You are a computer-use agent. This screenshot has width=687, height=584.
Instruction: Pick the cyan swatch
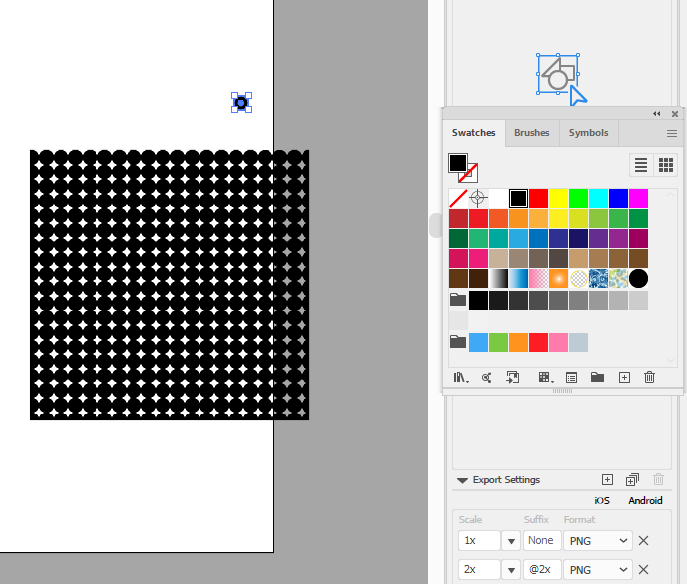click(x=598, y=198)
